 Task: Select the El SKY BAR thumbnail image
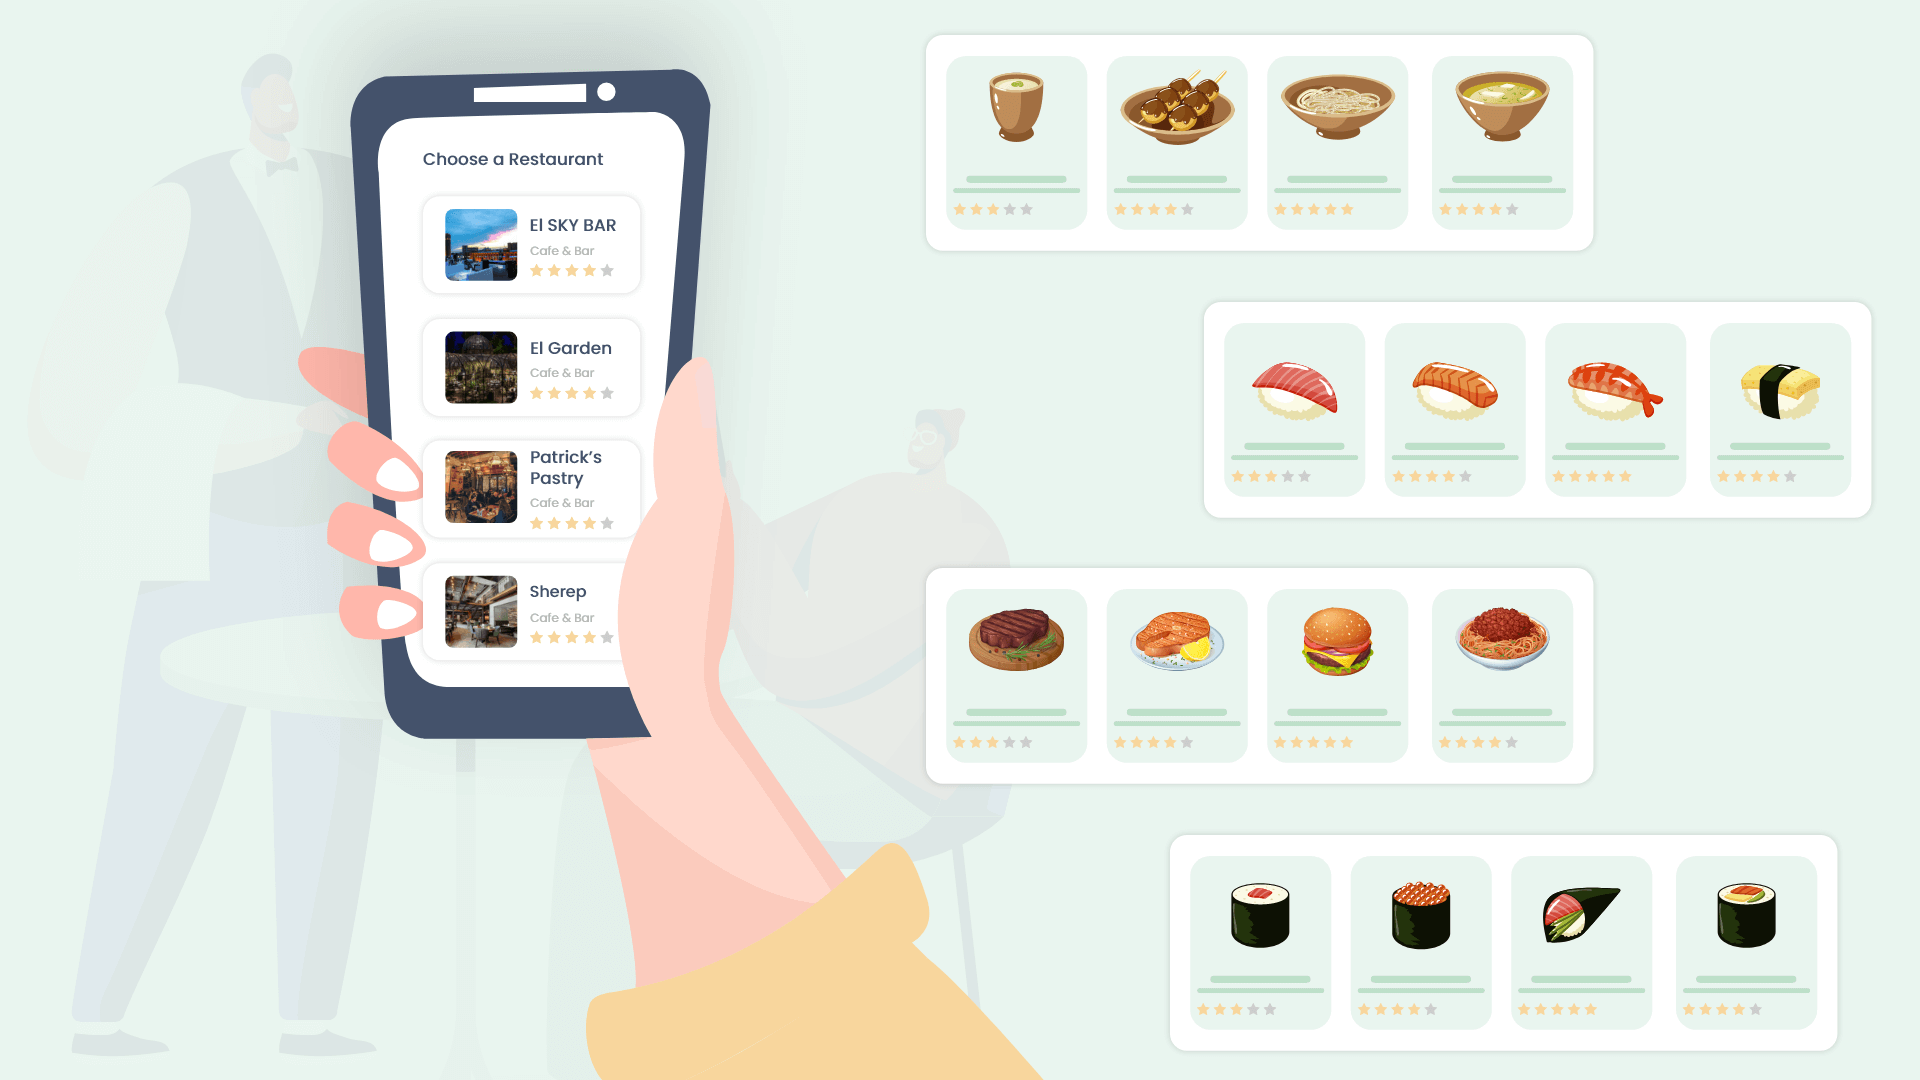coord(479,245)
